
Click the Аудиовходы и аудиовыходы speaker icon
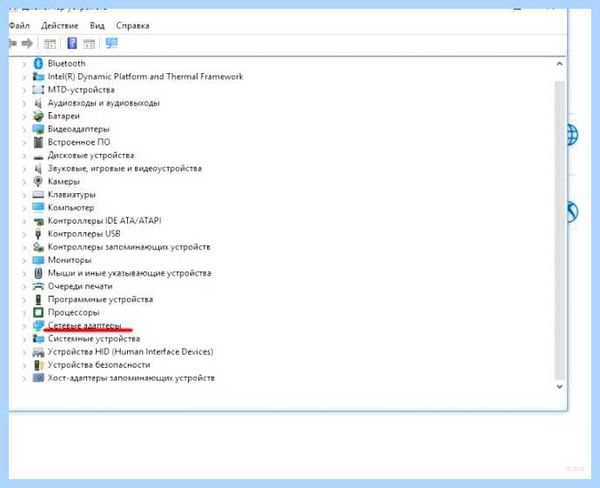(38, 103)
